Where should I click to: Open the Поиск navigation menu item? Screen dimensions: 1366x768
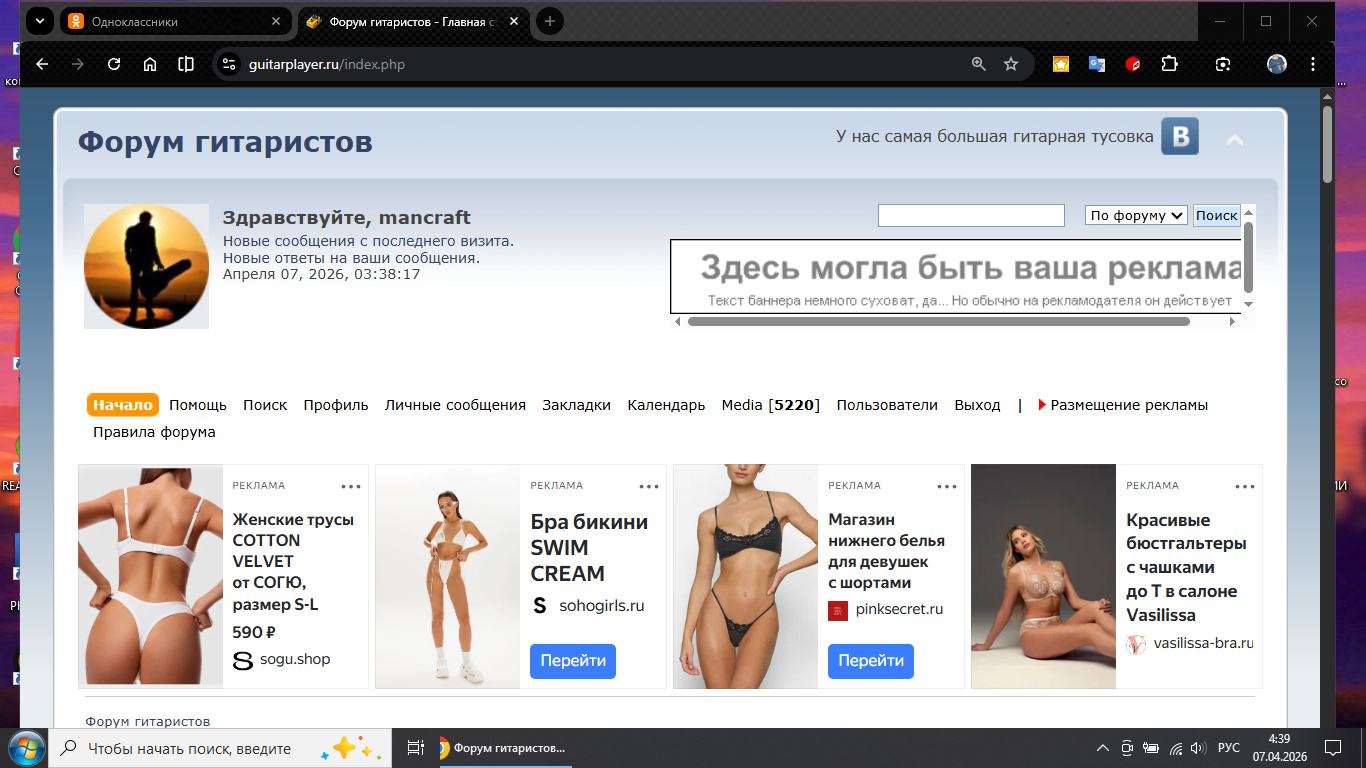[x=265, y=405]
